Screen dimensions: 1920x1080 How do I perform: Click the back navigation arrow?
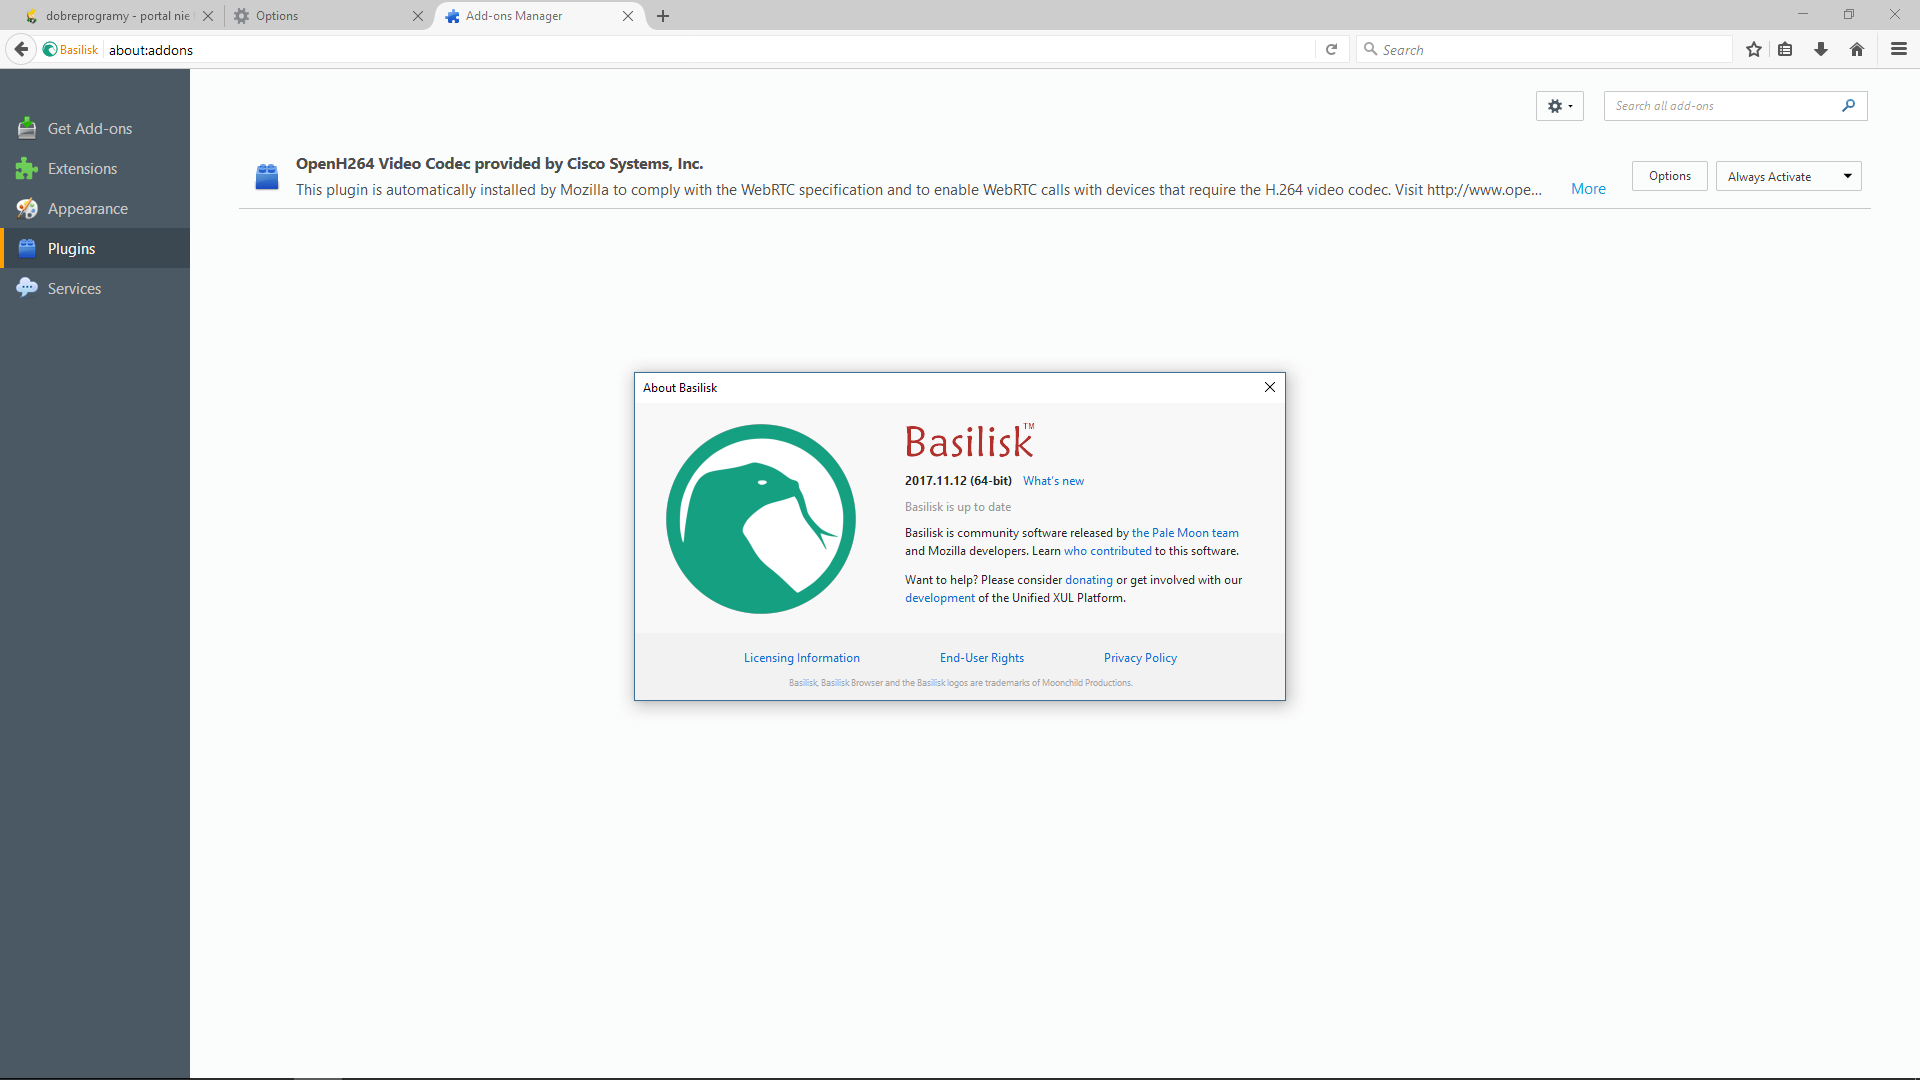21,49
